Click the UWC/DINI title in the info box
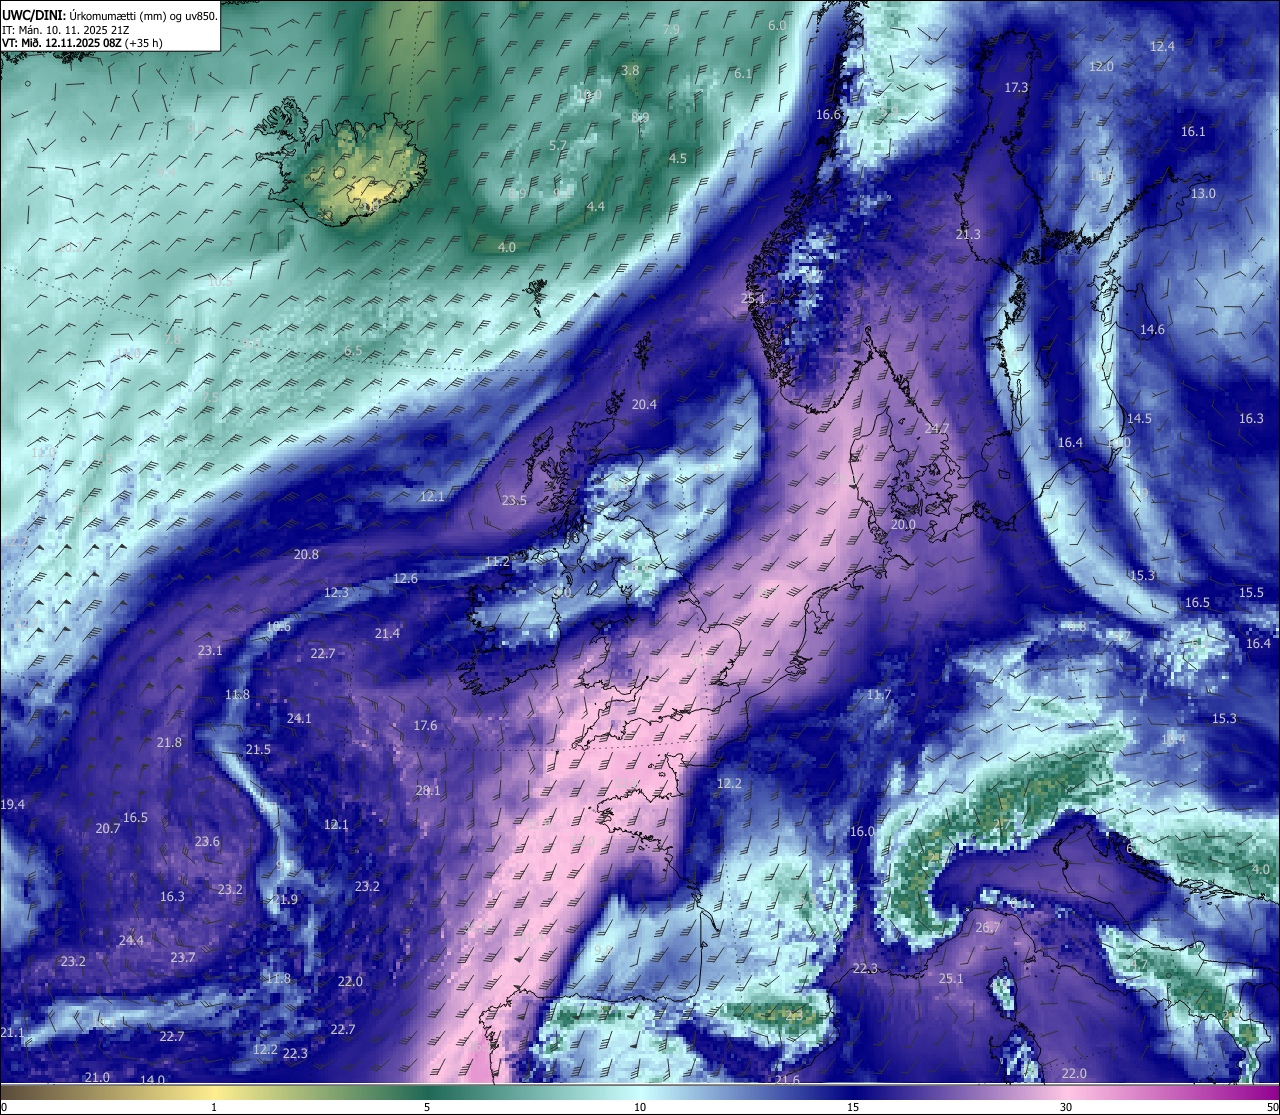 (x=32, y=15)
